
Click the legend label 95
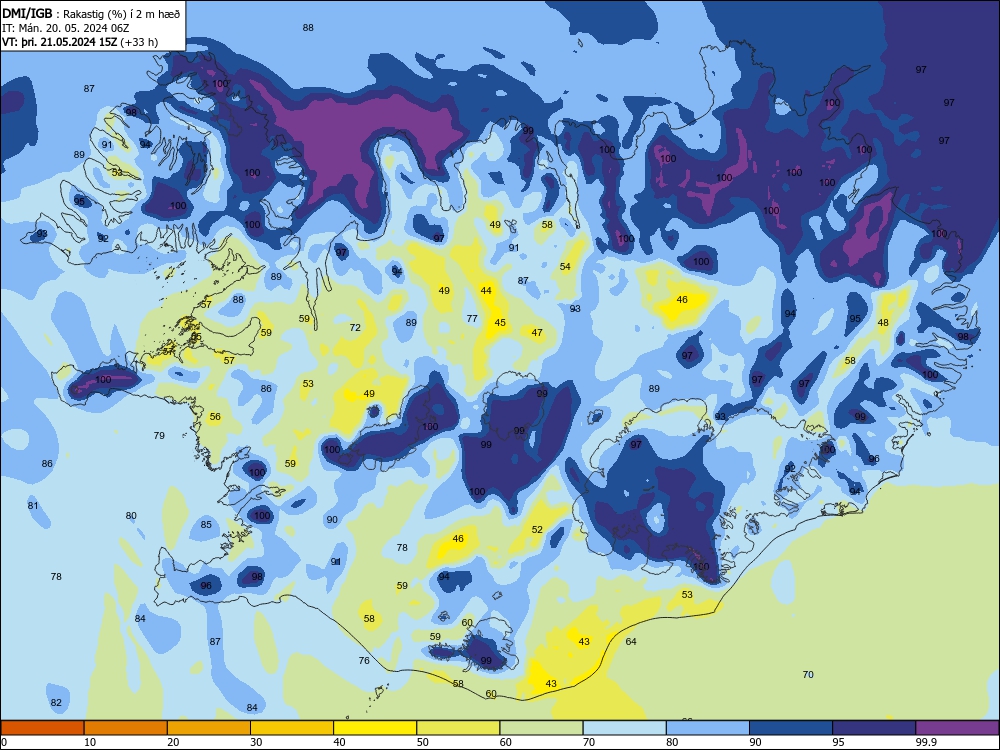pyautogui.click(x=839, y=742)
